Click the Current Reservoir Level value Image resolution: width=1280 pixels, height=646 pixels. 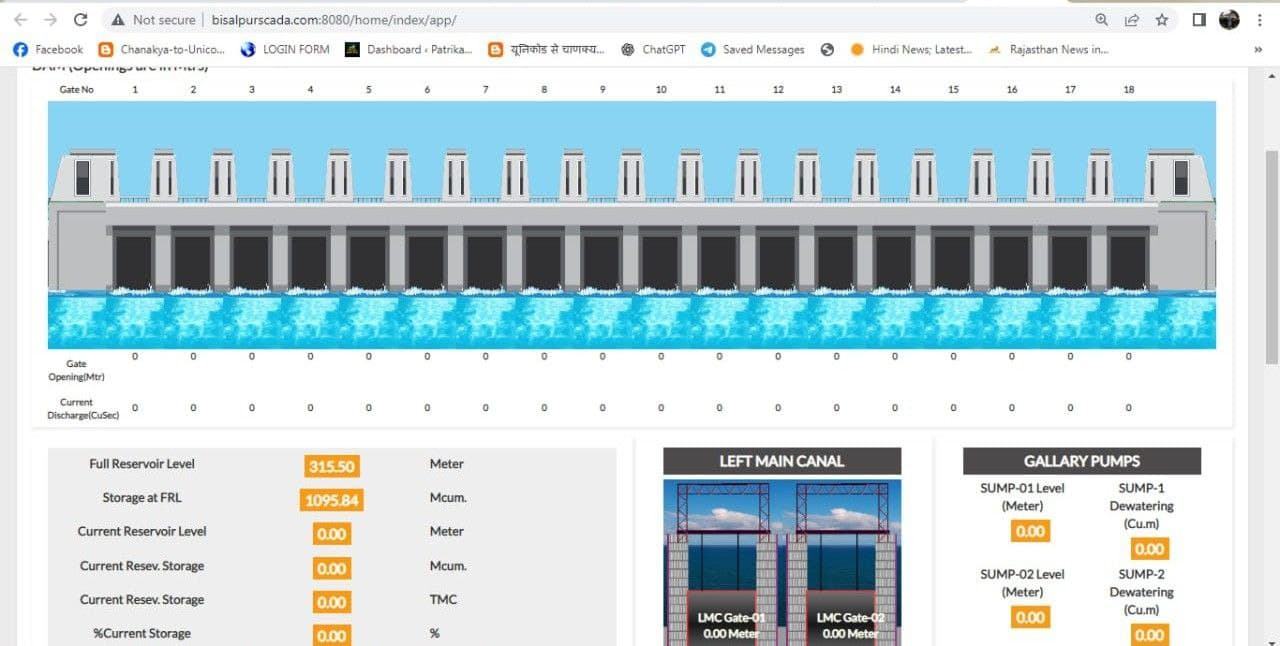click(x=331, y=534)
